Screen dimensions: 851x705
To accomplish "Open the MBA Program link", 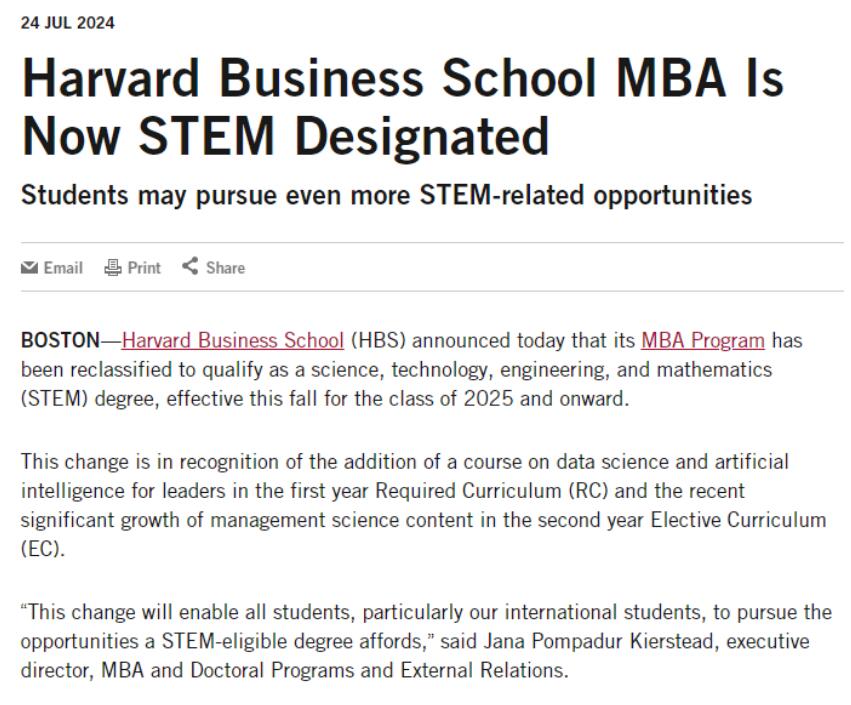I will [703, 341].
